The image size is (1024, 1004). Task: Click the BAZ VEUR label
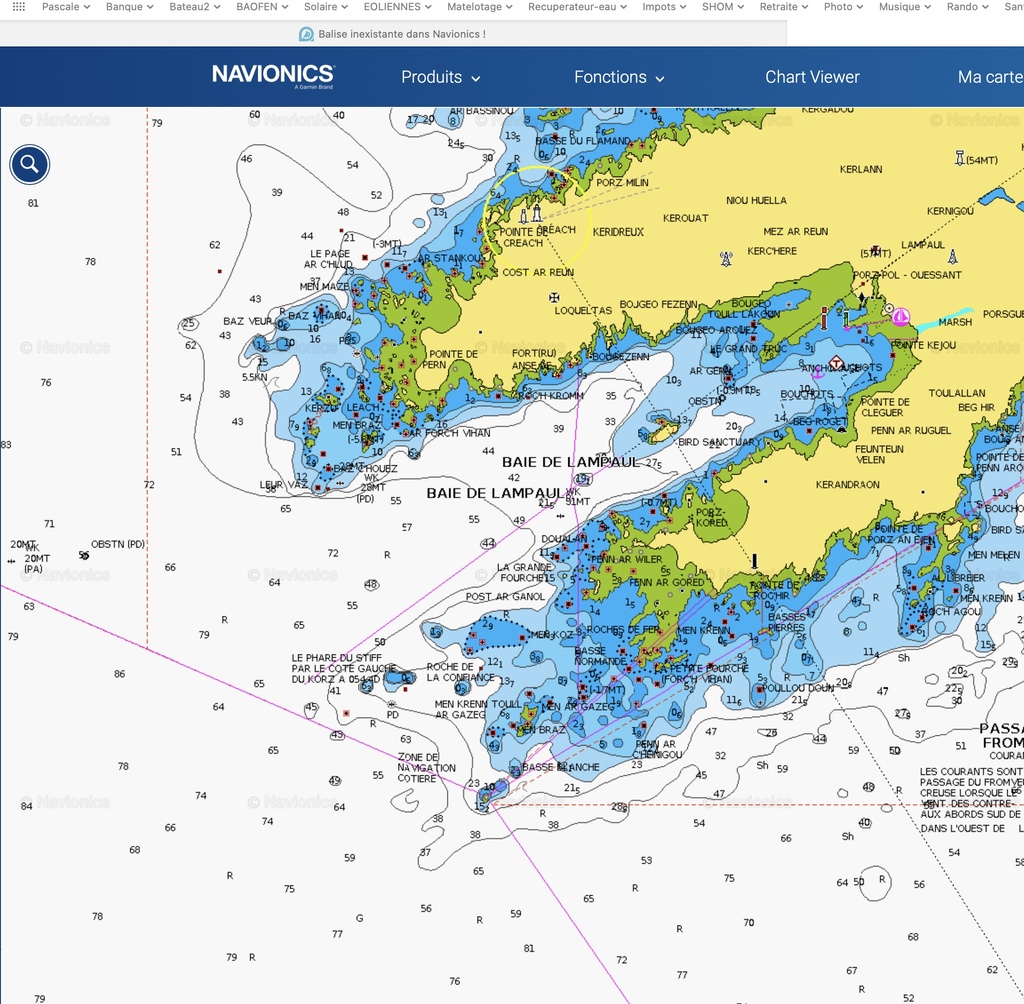[248, 321]
